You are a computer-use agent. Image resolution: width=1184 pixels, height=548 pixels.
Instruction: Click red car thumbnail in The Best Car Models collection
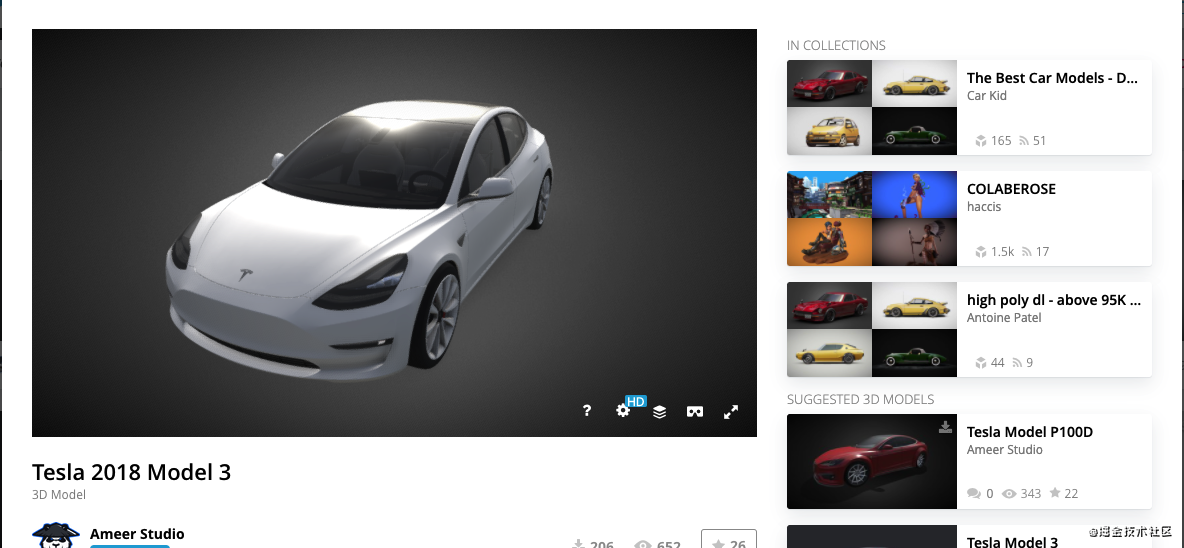(x=829, y=84)
